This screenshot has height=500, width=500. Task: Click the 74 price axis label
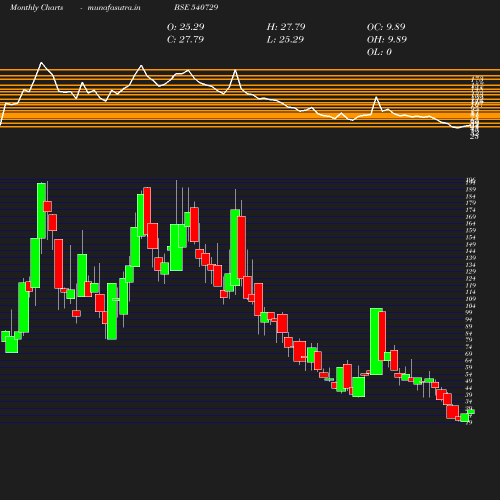469,347
